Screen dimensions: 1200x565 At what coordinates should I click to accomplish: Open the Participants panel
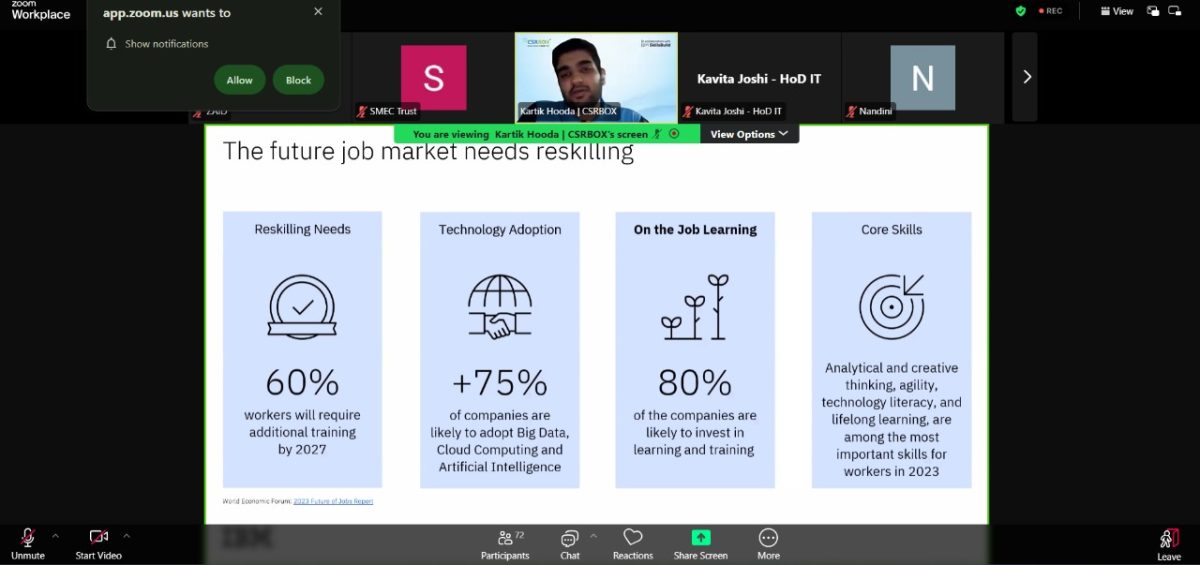click(x=505, y=543)
